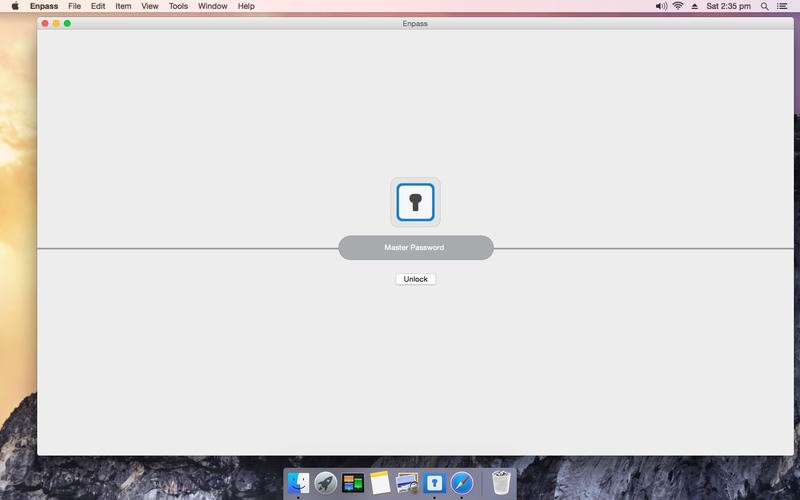Open the Tools menu
The height and width of the screenshot is (500, 800).
[178, 6]
